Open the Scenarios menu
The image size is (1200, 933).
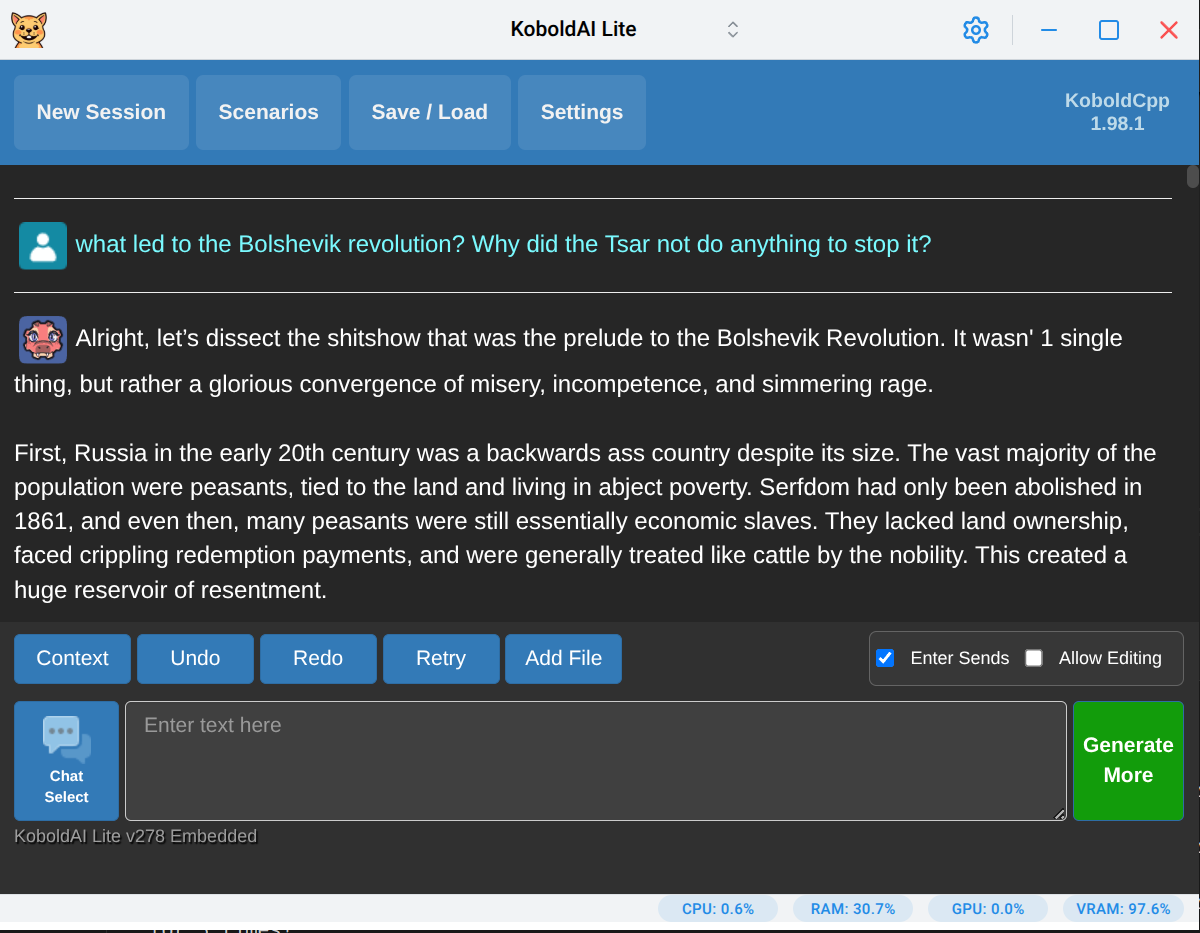point(268,112)
